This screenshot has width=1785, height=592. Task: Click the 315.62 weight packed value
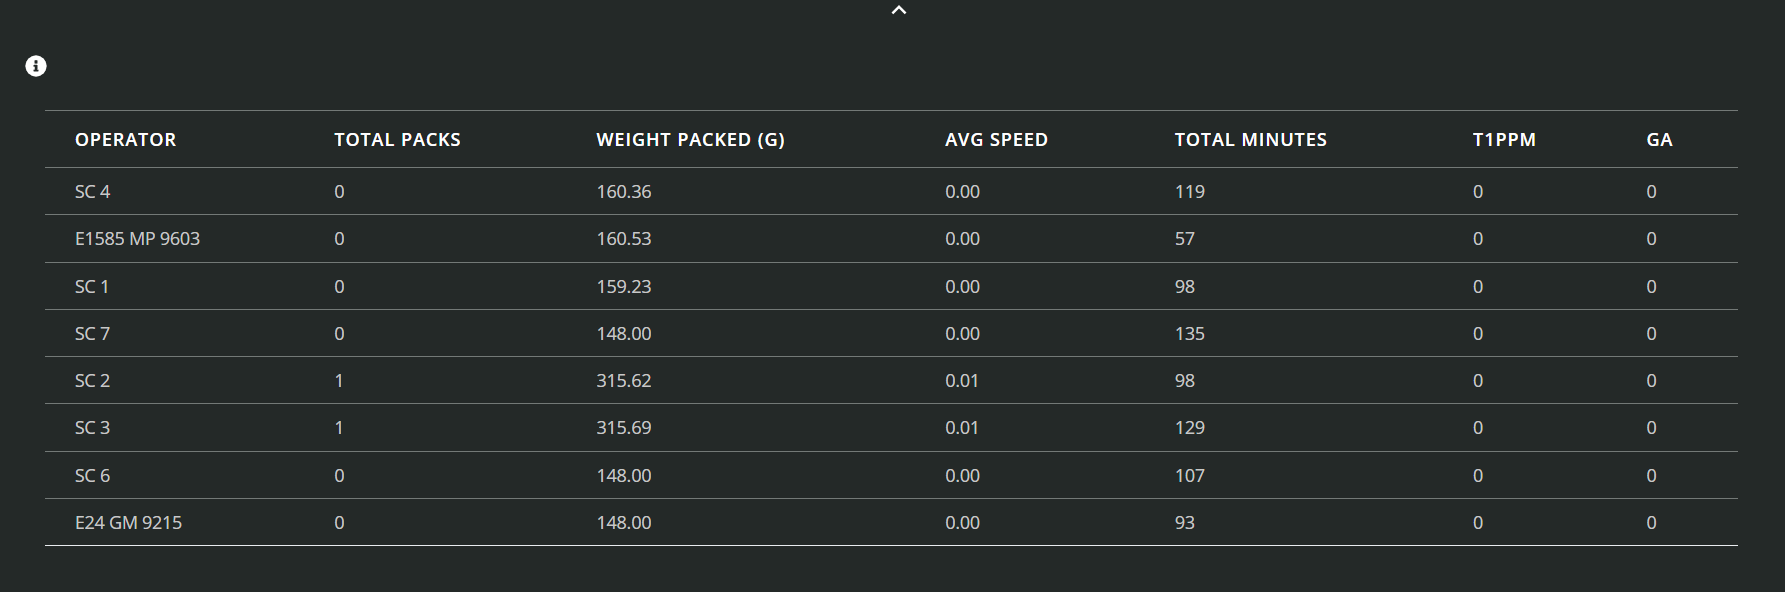623,381
